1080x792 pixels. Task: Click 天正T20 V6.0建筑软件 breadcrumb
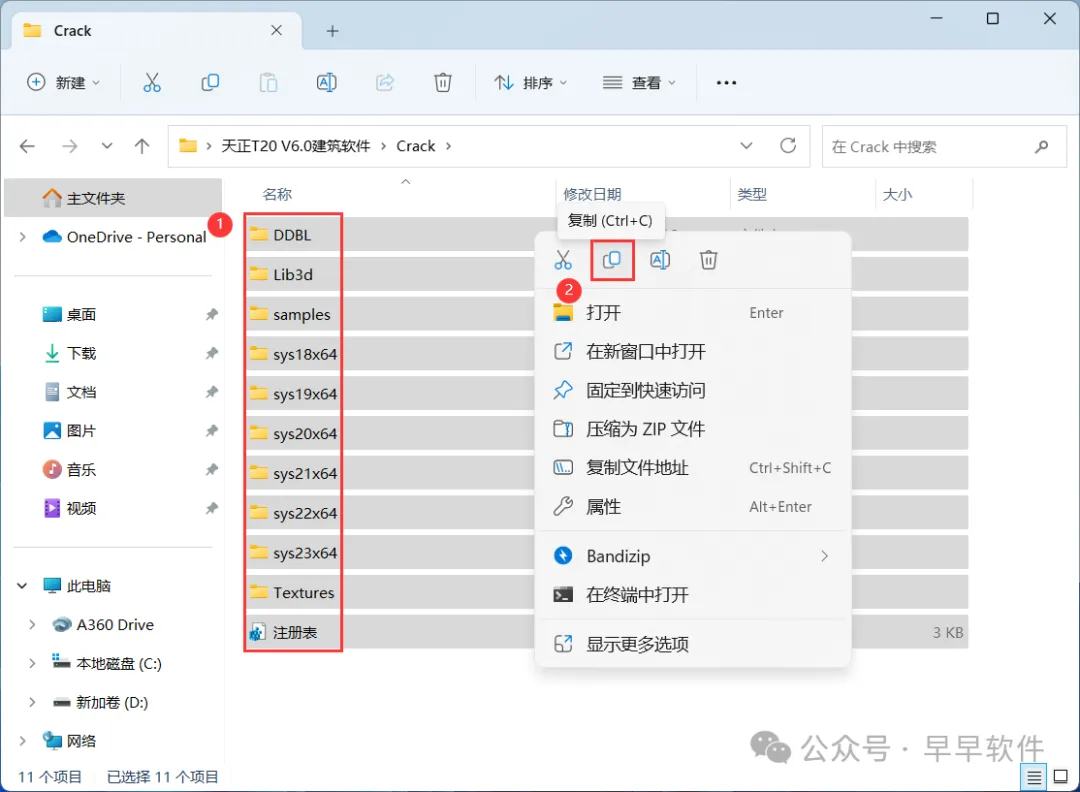(x=295, y=146)
